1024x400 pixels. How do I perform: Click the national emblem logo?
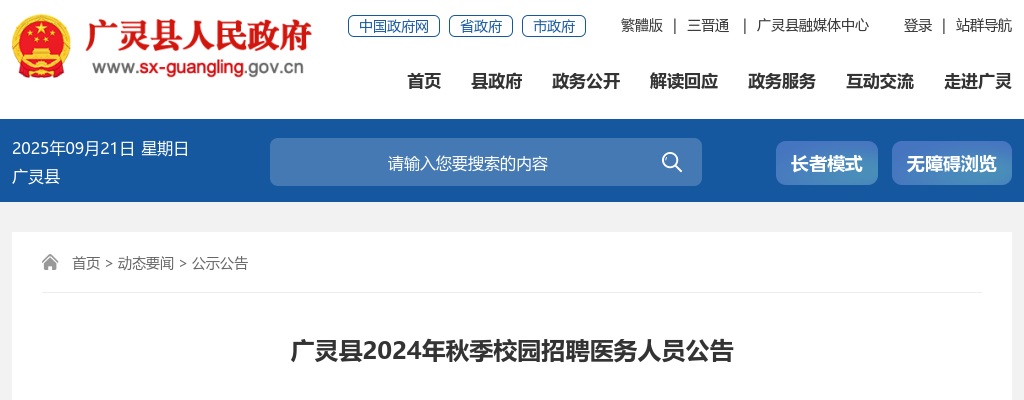(42, 47)
